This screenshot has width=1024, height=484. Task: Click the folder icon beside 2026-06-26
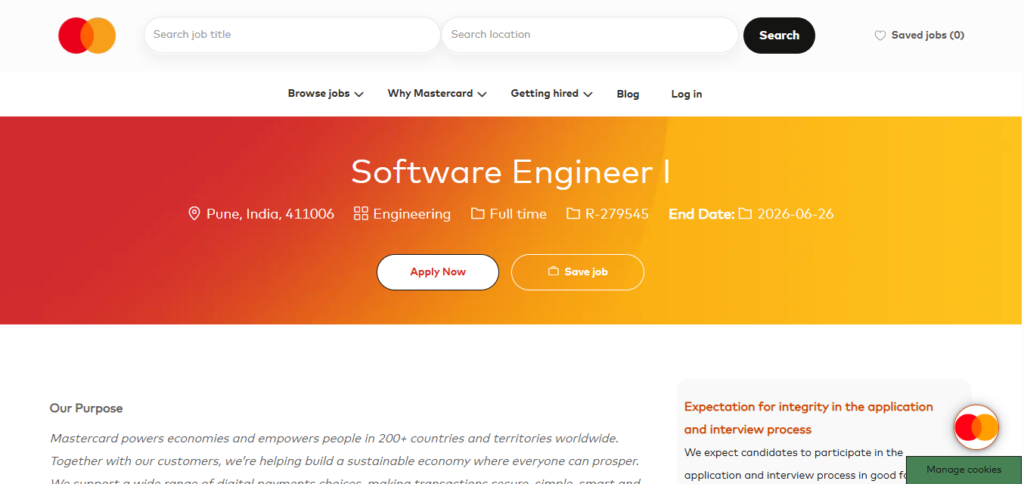point(746,214)
